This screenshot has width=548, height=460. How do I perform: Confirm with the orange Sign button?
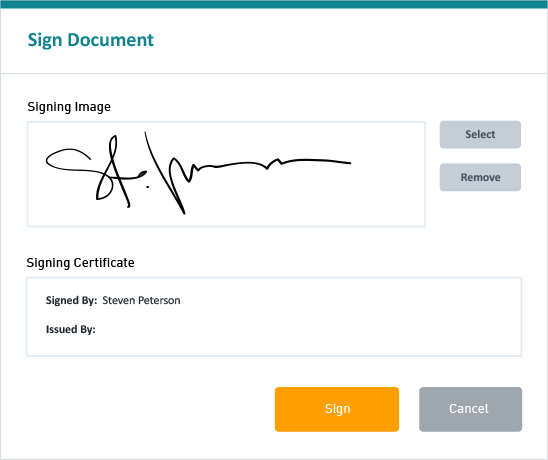pos(337,409)
